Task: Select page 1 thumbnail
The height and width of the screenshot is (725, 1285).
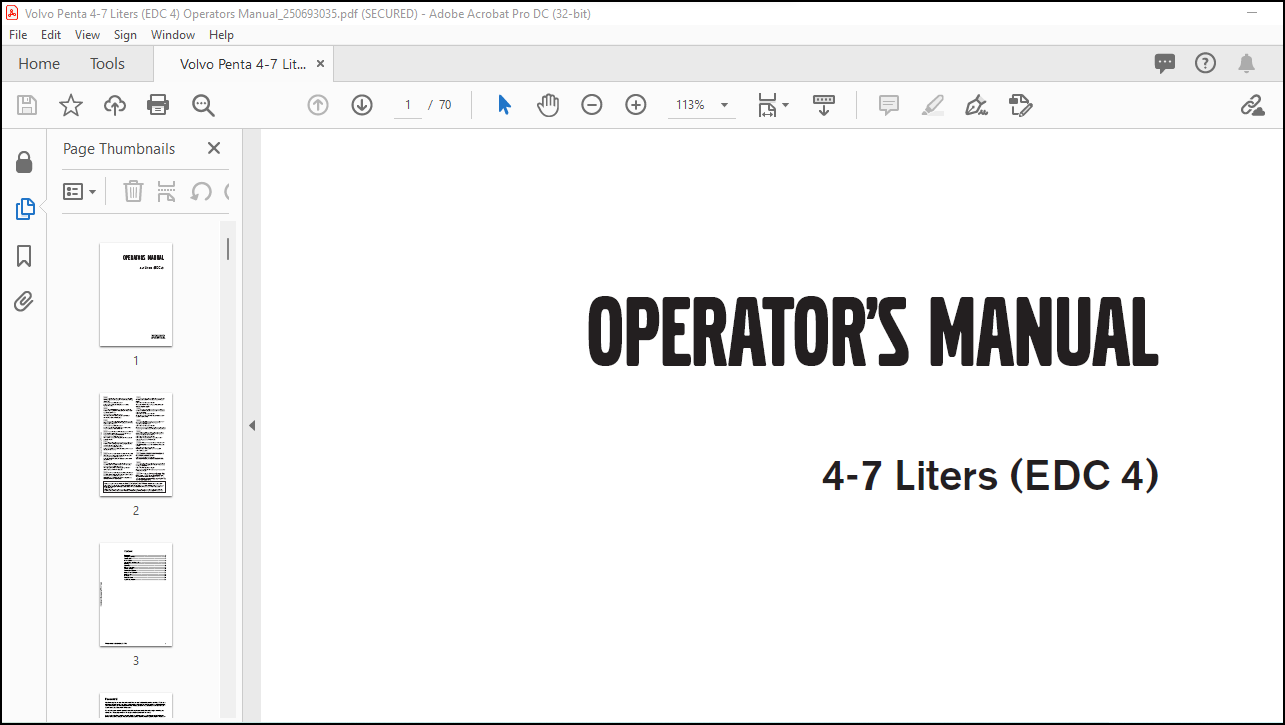Action: [x=136, y=295]
